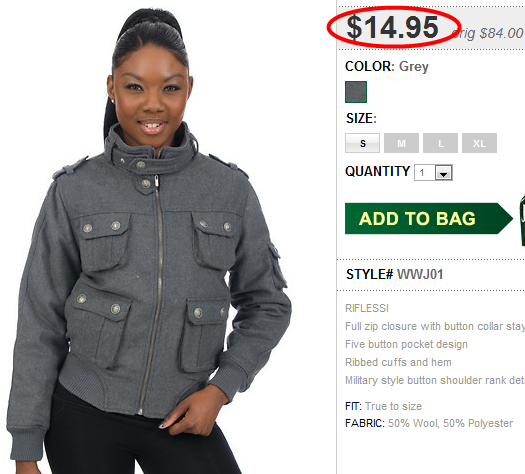Click the circled $14.95 sale price

(392, 27)
